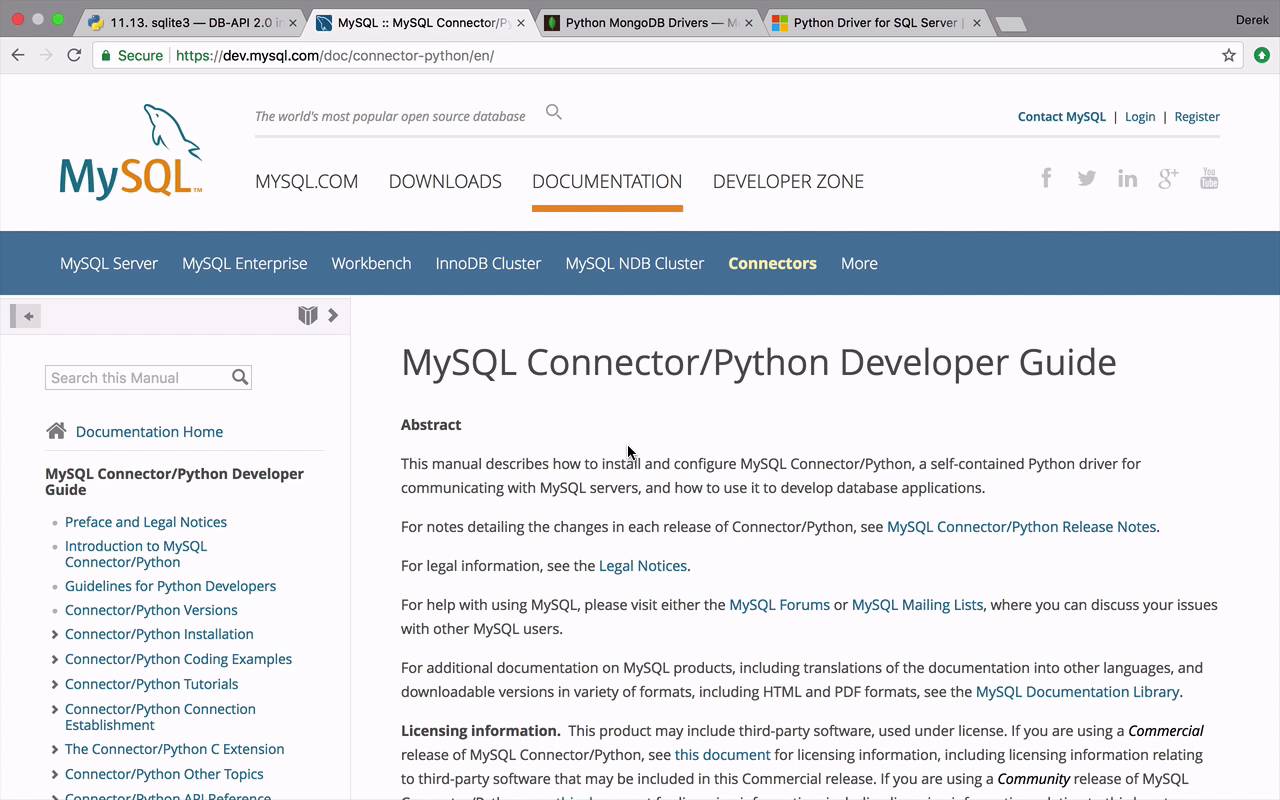This screenshot has height=800, width=1280.
Task: Select the Connectors tab in navigation bar
Action: point(772,263)
